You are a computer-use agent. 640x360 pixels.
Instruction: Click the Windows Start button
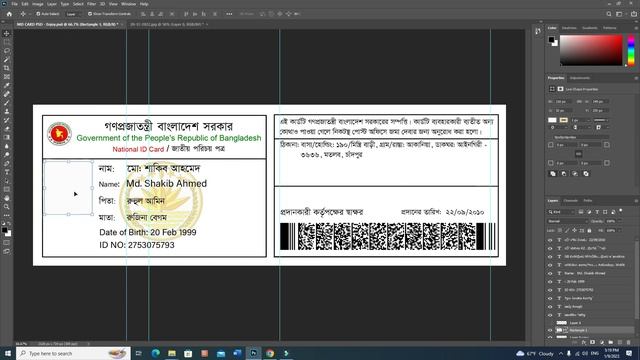pos(7,353)
